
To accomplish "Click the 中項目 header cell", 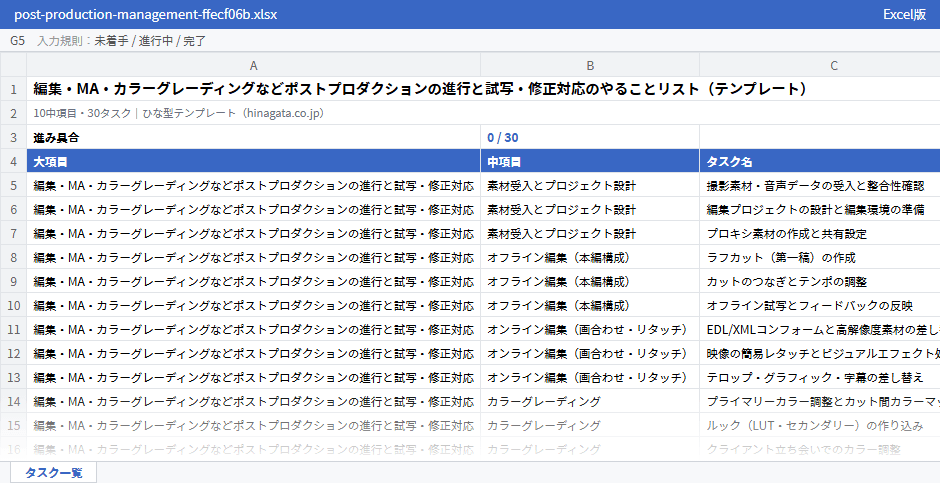I will 590,161.
